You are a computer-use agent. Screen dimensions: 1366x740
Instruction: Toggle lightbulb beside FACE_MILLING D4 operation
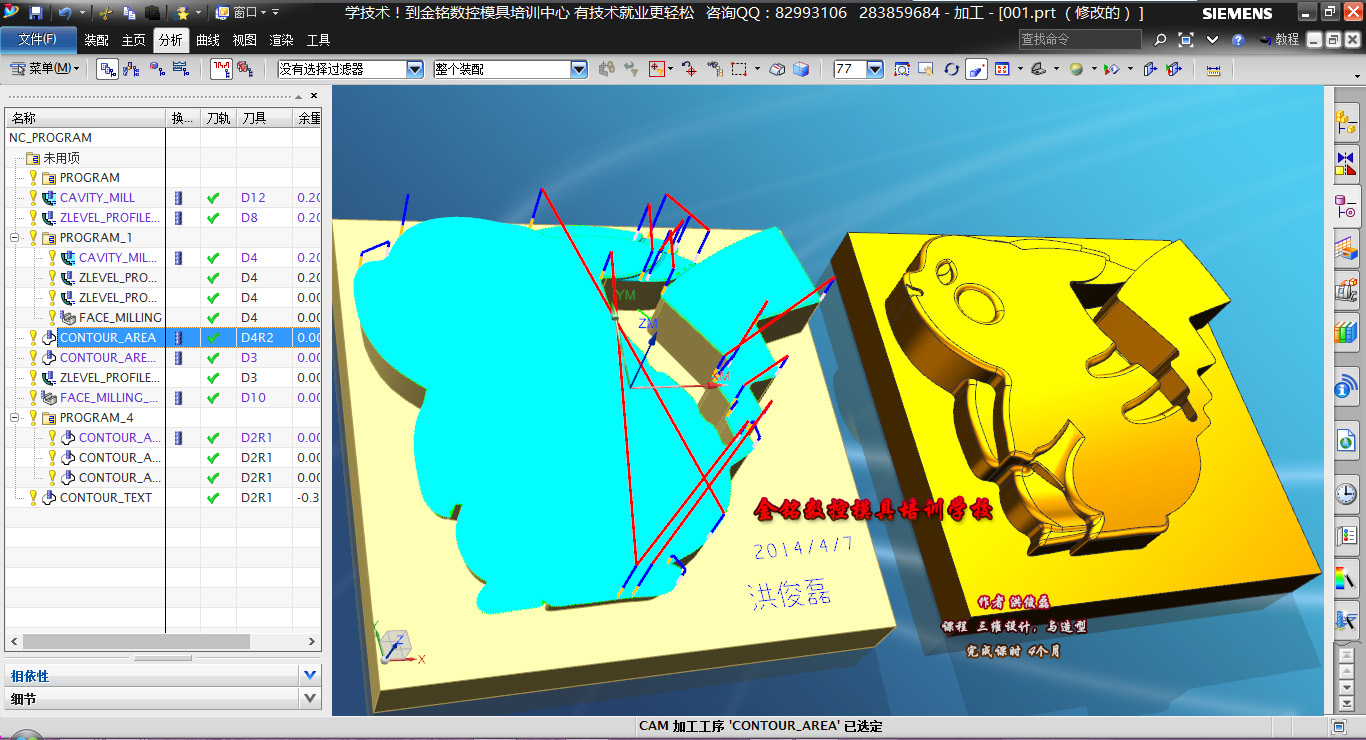[52, 318]
